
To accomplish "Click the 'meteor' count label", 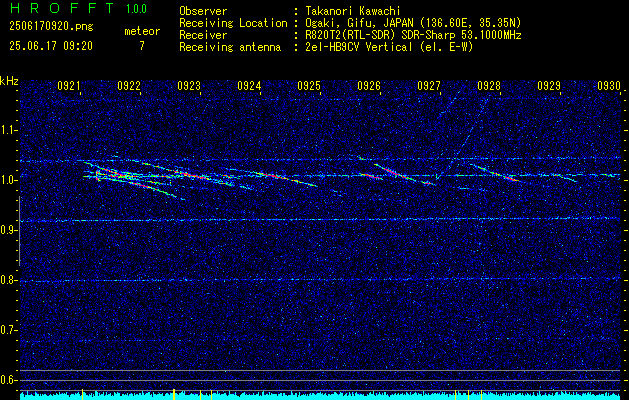I will [x=142, y=31].
